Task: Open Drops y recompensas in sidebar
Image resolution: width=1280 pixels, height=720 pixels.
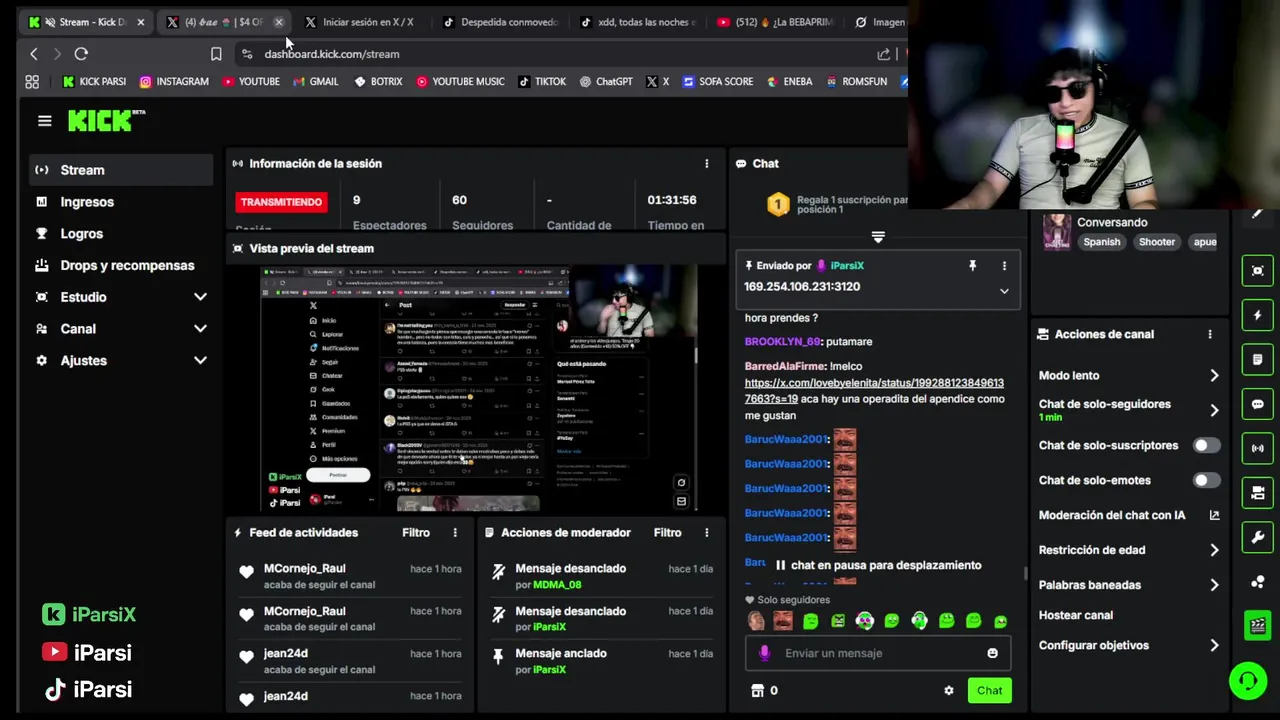Action: pos(122,266)
